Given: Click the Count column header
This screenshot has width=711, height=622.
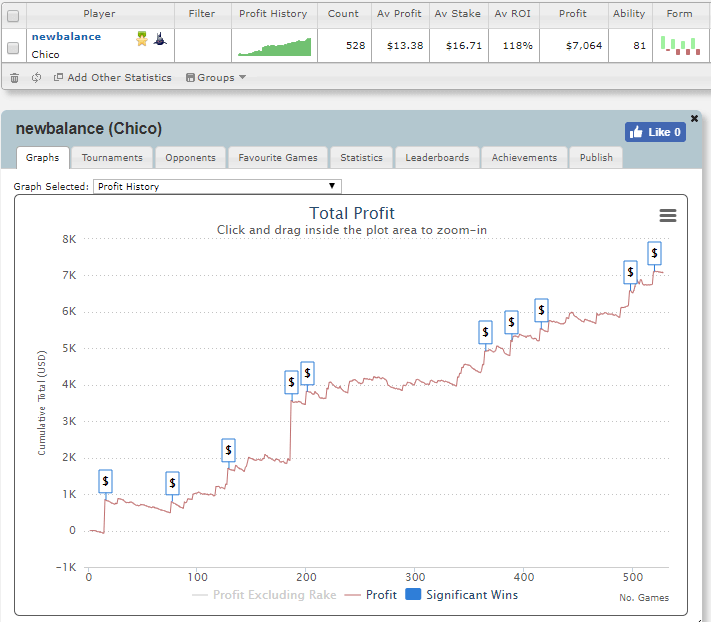Looking at the screenshot, I should point(343,14).
